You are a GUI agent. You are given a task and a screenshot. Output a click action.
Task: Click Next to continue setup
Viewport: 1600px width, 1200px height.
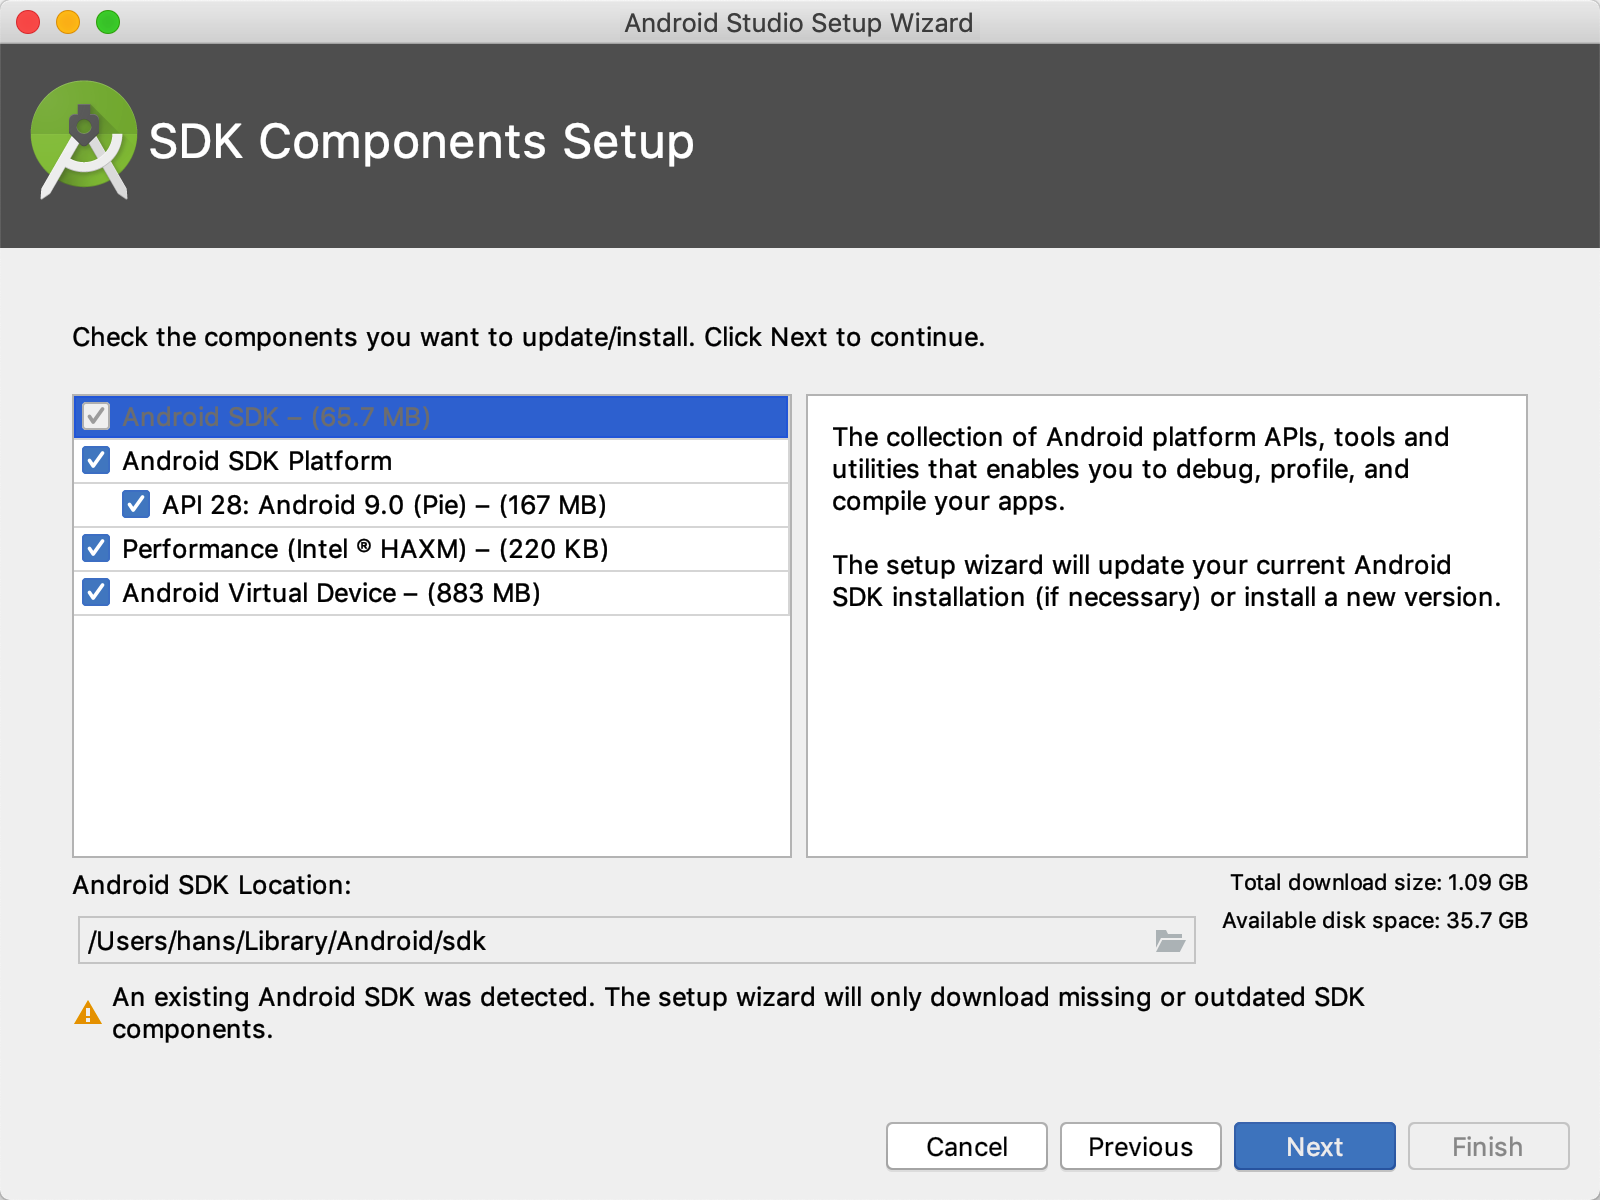[x=1314, y=1146]
